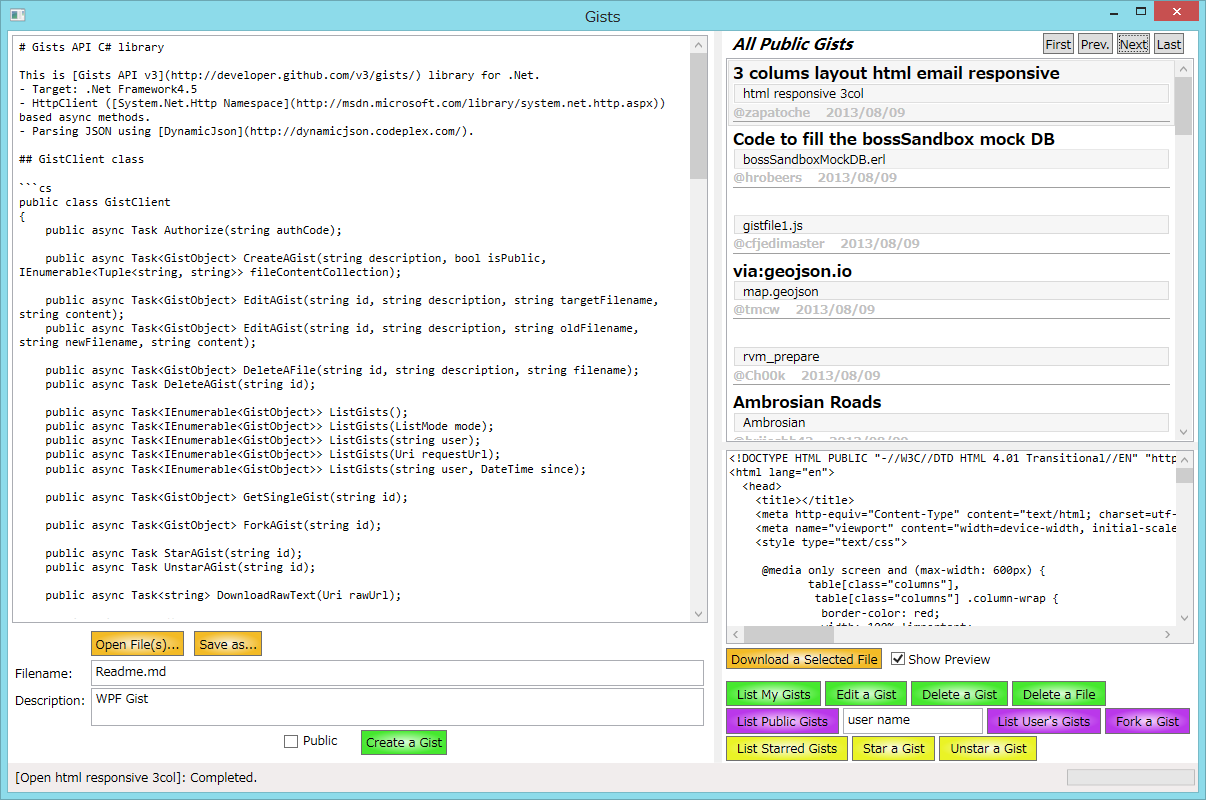1206x800 pixels.
Task: Select file html responsive 3col
Action: pyautogui.click(x=951, y=93)
